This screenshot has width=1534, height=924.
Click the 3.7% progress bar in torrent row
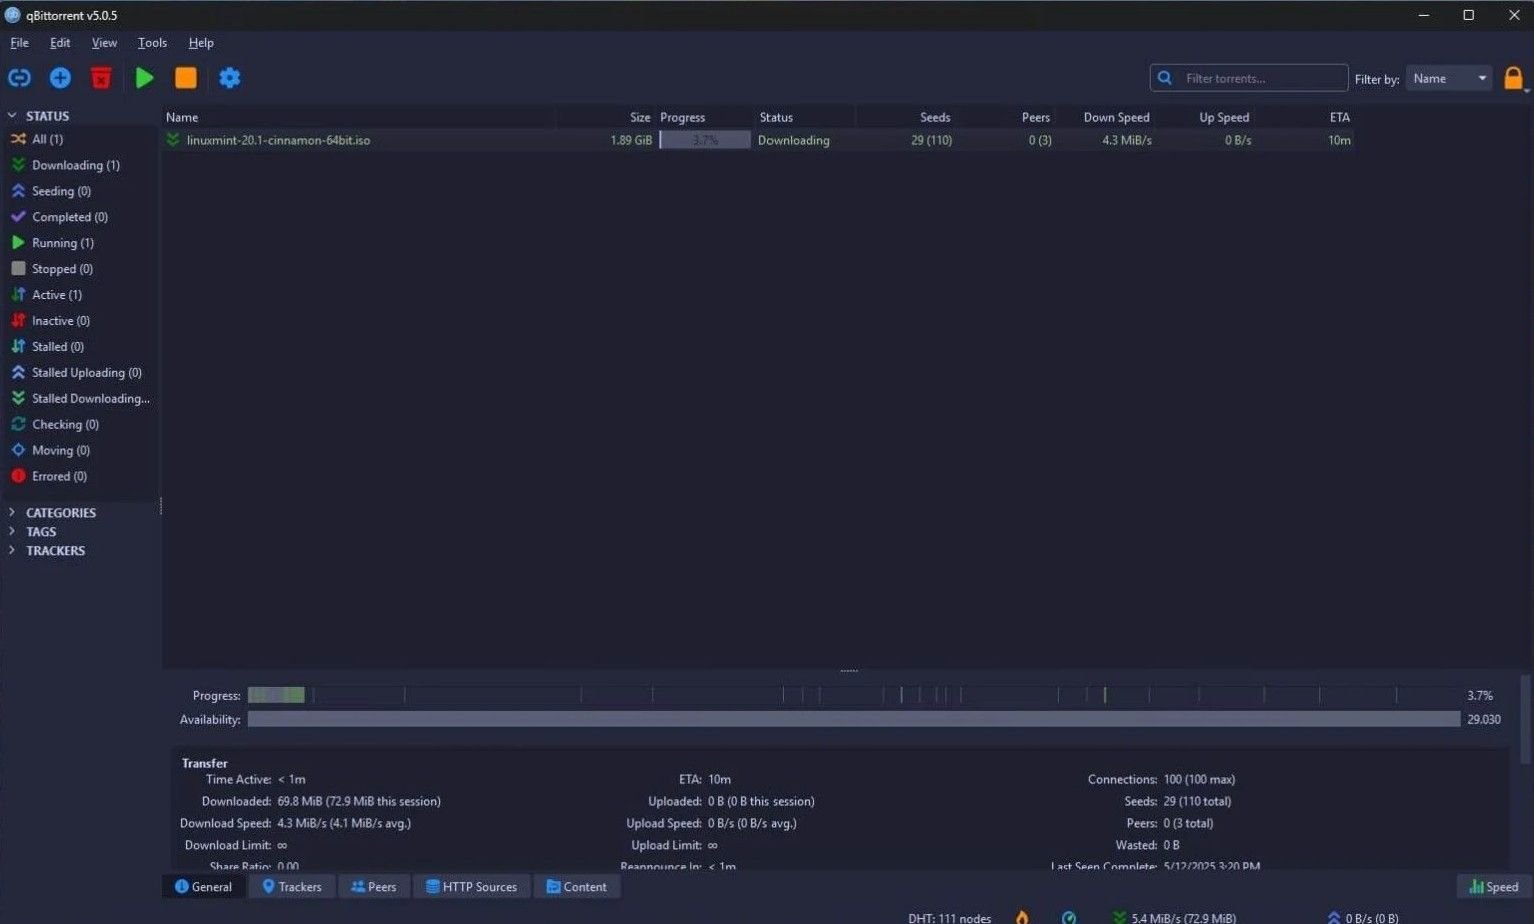(x=705, y=140)
